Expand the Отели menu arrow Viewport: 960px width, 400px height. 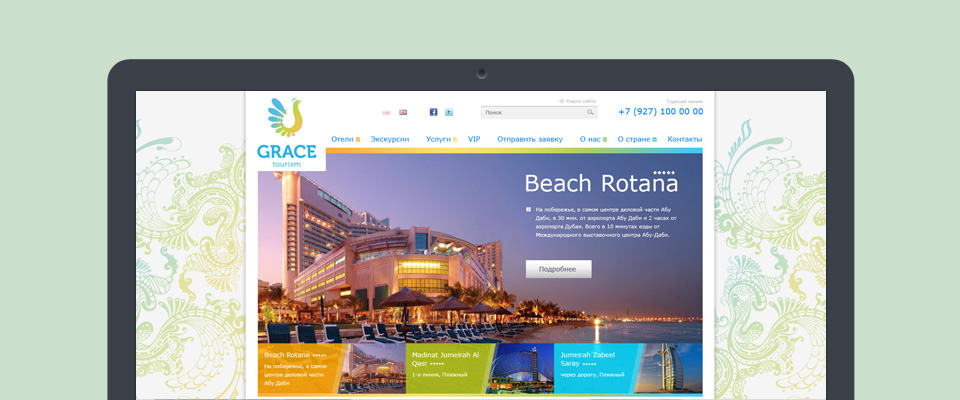[358, 140]
